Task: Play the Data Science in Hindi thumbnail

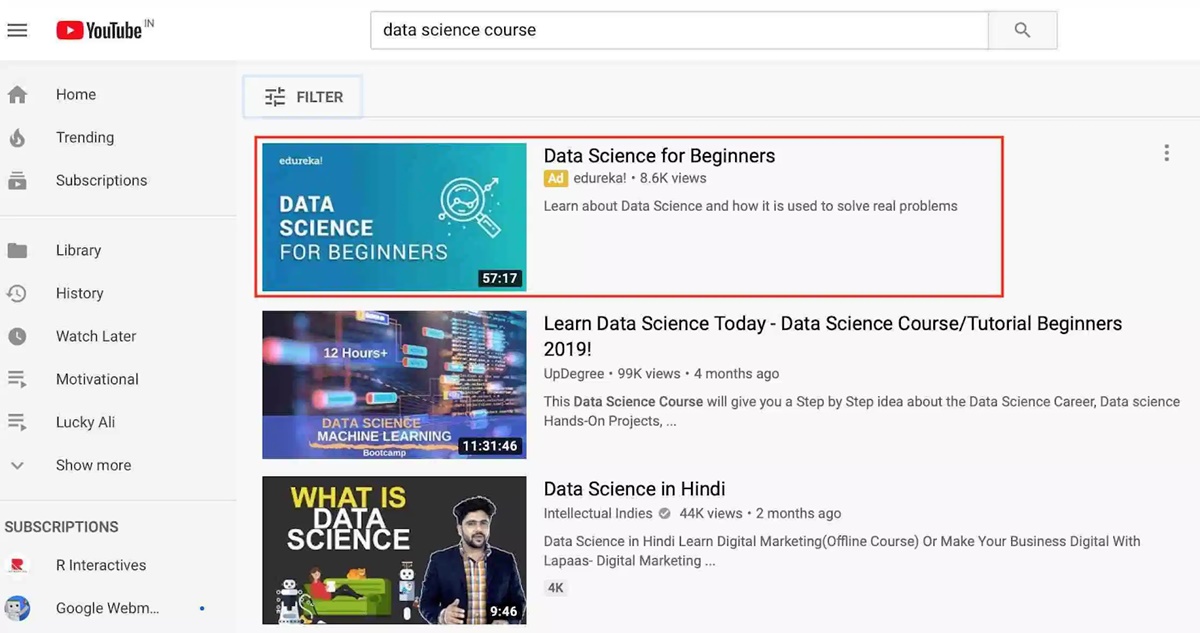Action: [394, 550]
